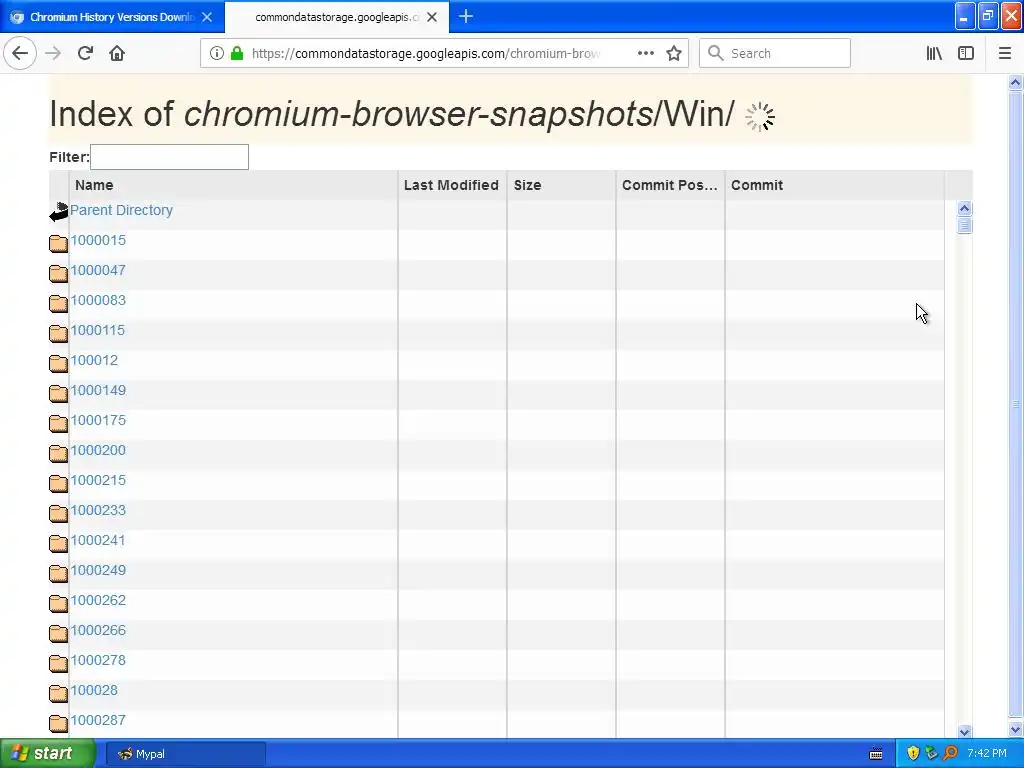
Task: Click the folder icon beside 1000200
Action: 59,454
